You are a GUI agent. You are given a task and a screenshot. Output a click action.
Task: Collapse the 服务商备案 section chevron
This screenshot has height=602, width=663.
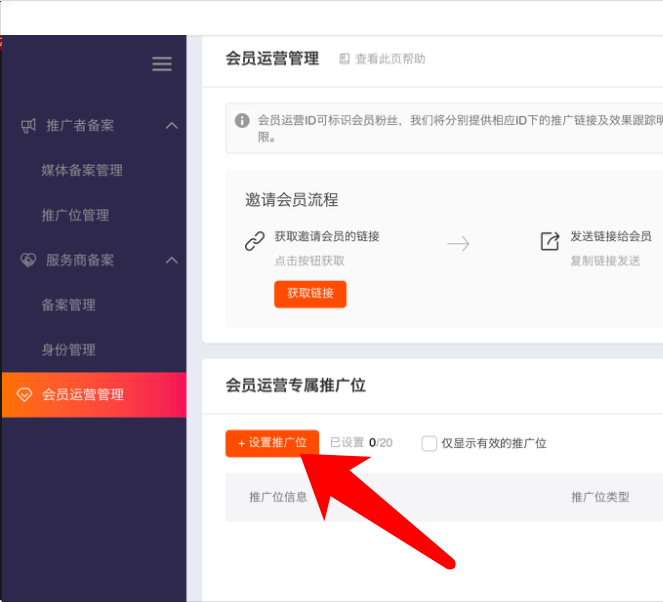(x=171, y=260)
